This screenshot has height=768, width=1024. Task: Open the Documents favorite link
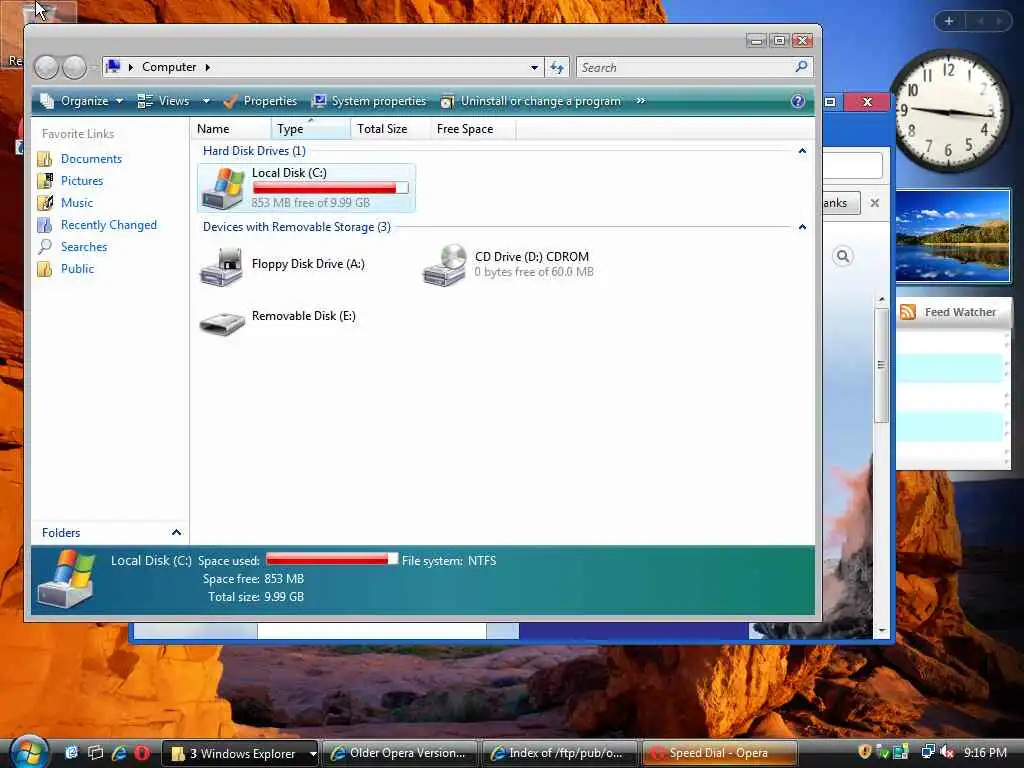click(91, 159)
